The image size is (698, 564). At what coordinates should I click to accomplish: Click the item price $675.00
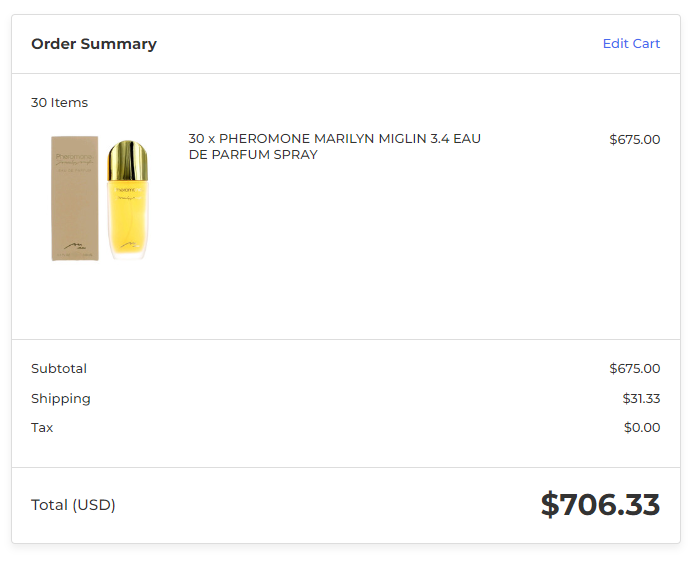point(634,139)
